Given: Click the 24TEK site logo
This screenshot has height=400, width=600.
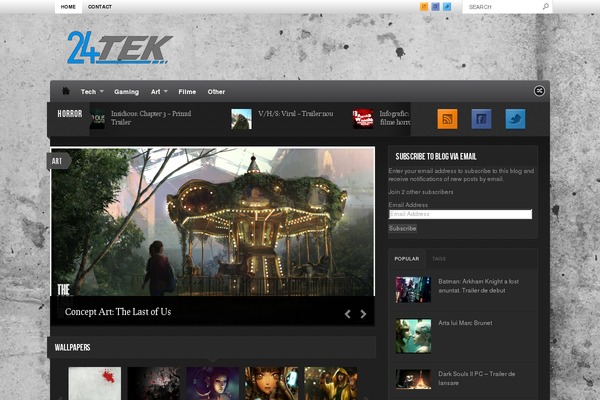Looking at the screenshot, I should point(120,47).
